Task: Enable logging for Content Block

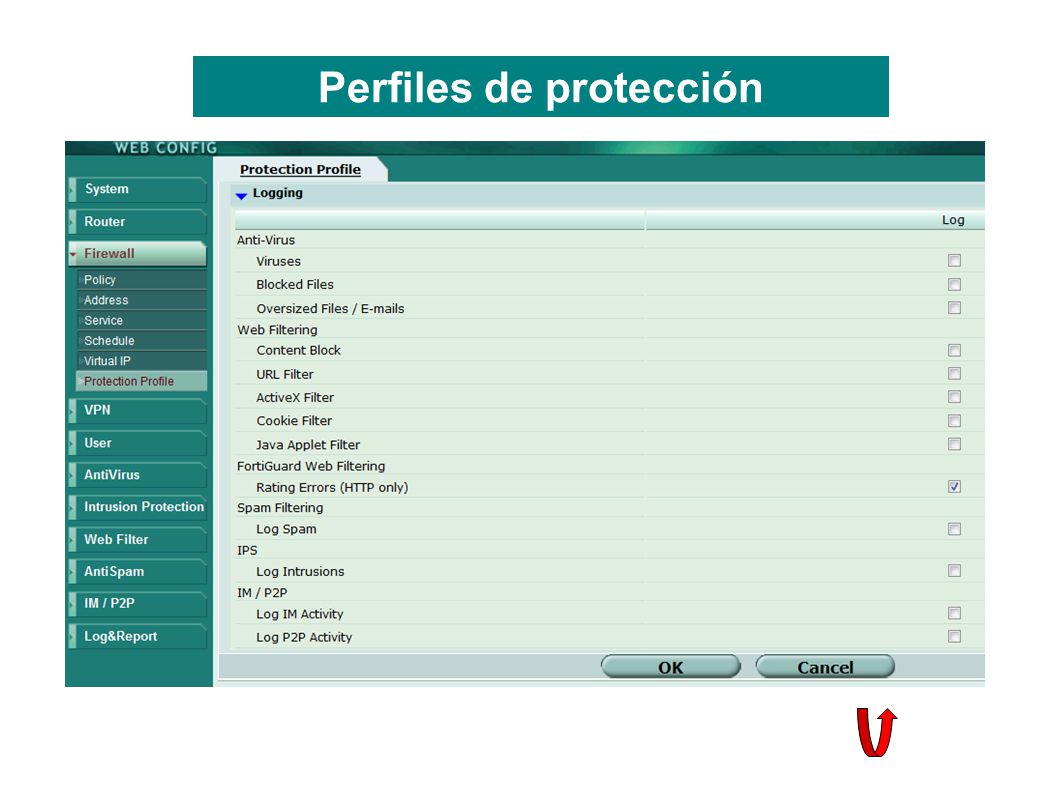Action: click(x=954, y=350)
